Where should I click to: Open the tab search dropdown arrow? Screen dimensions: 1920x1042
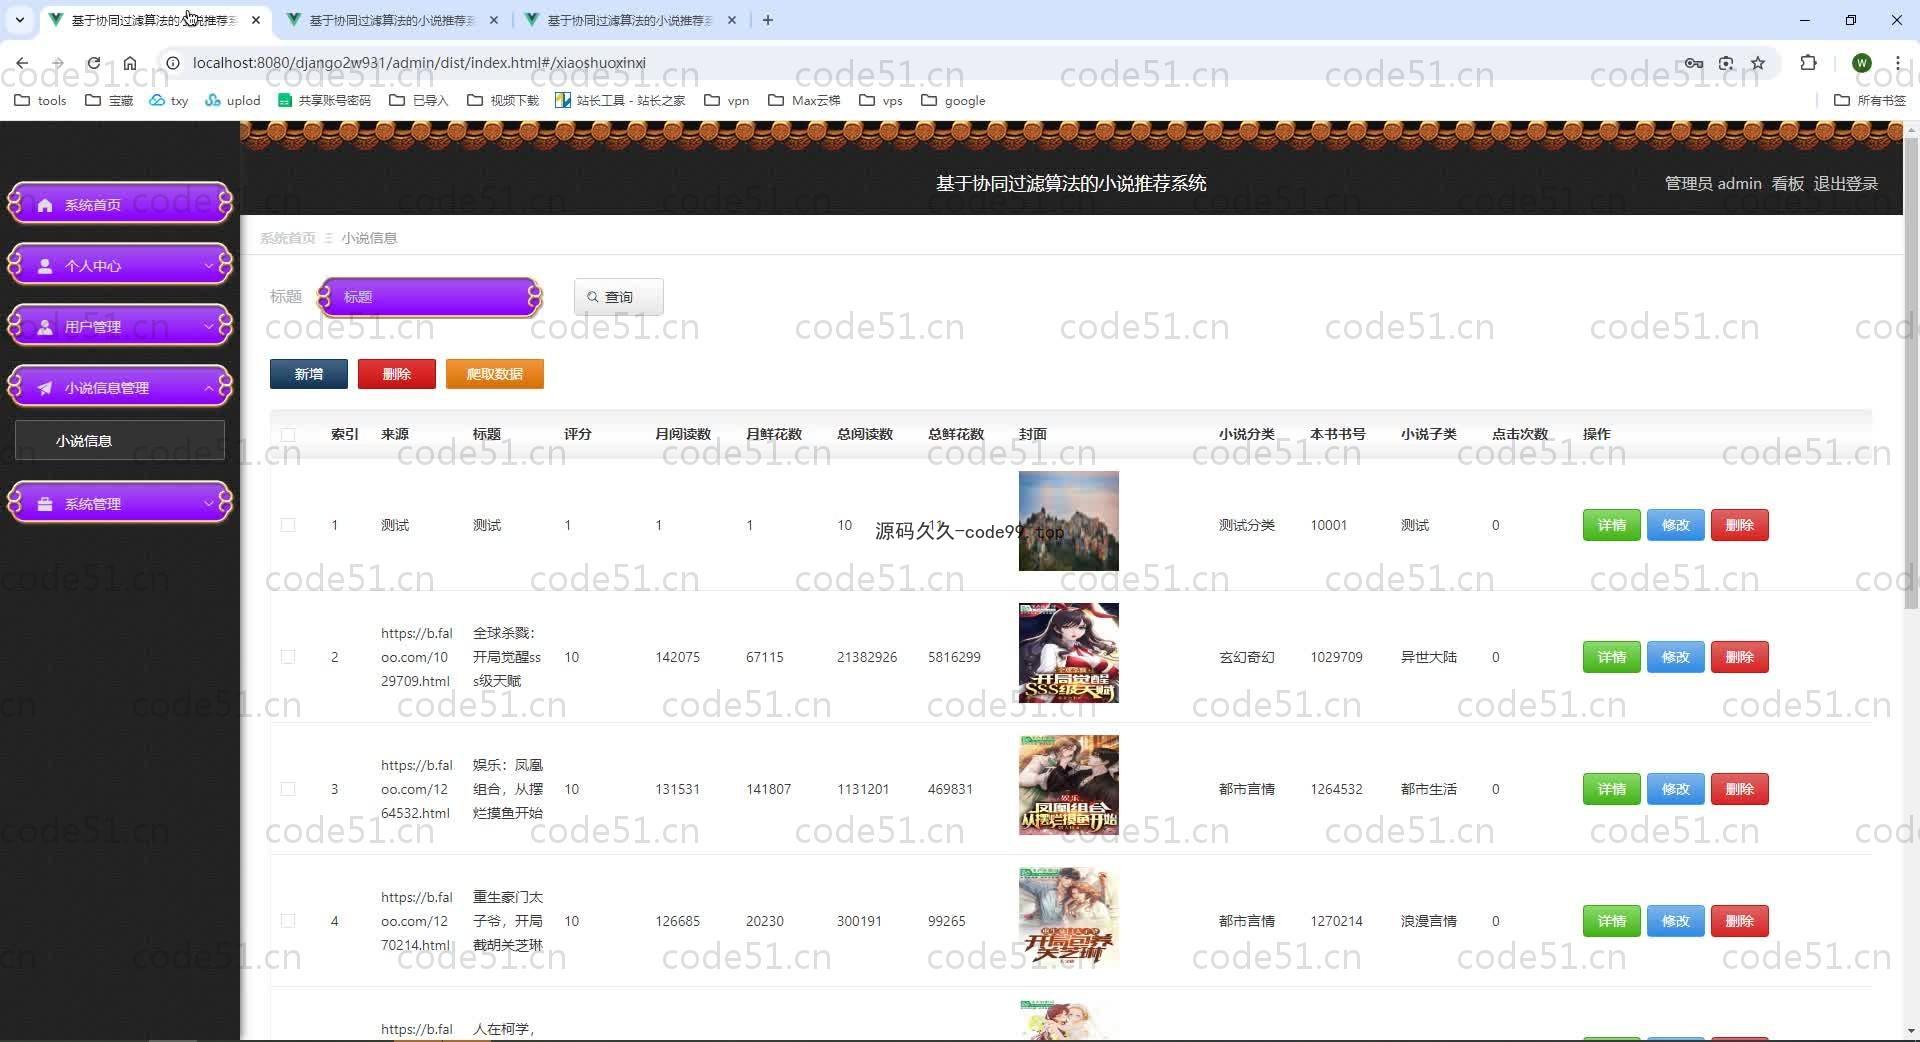19,20
